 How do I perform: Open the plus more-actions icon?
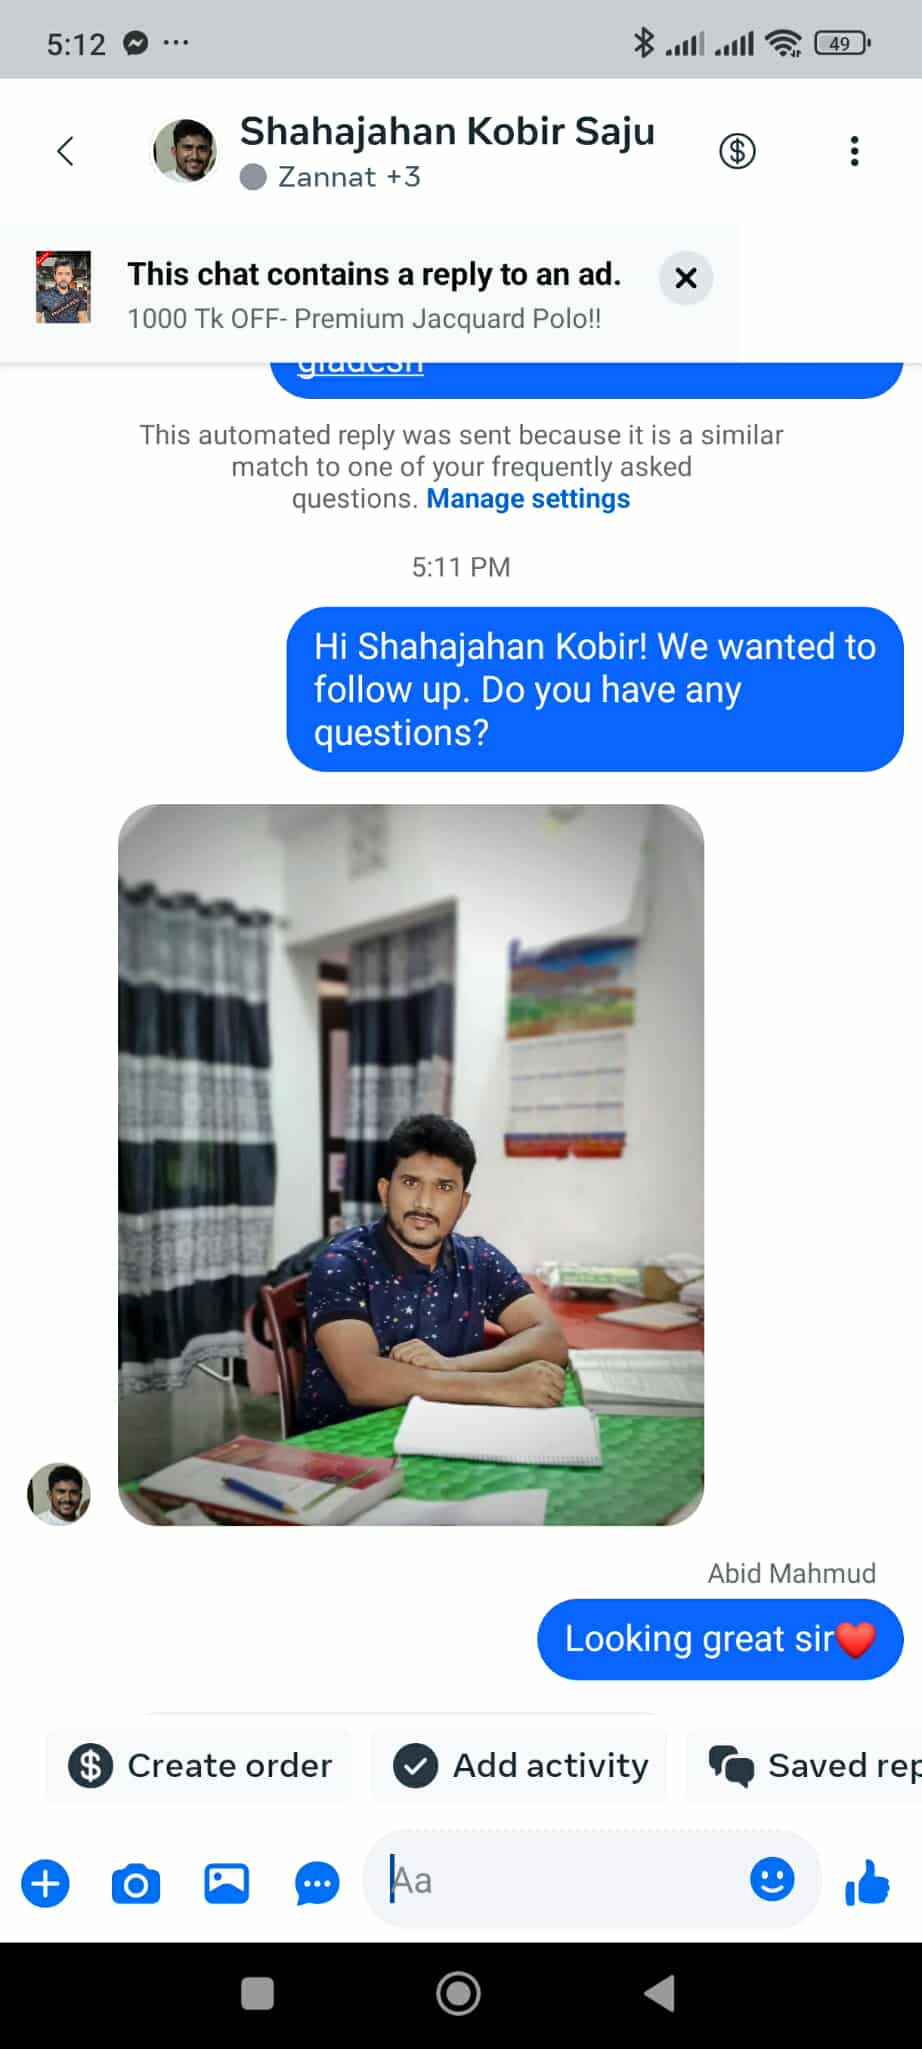click(x=46, y=1884)
